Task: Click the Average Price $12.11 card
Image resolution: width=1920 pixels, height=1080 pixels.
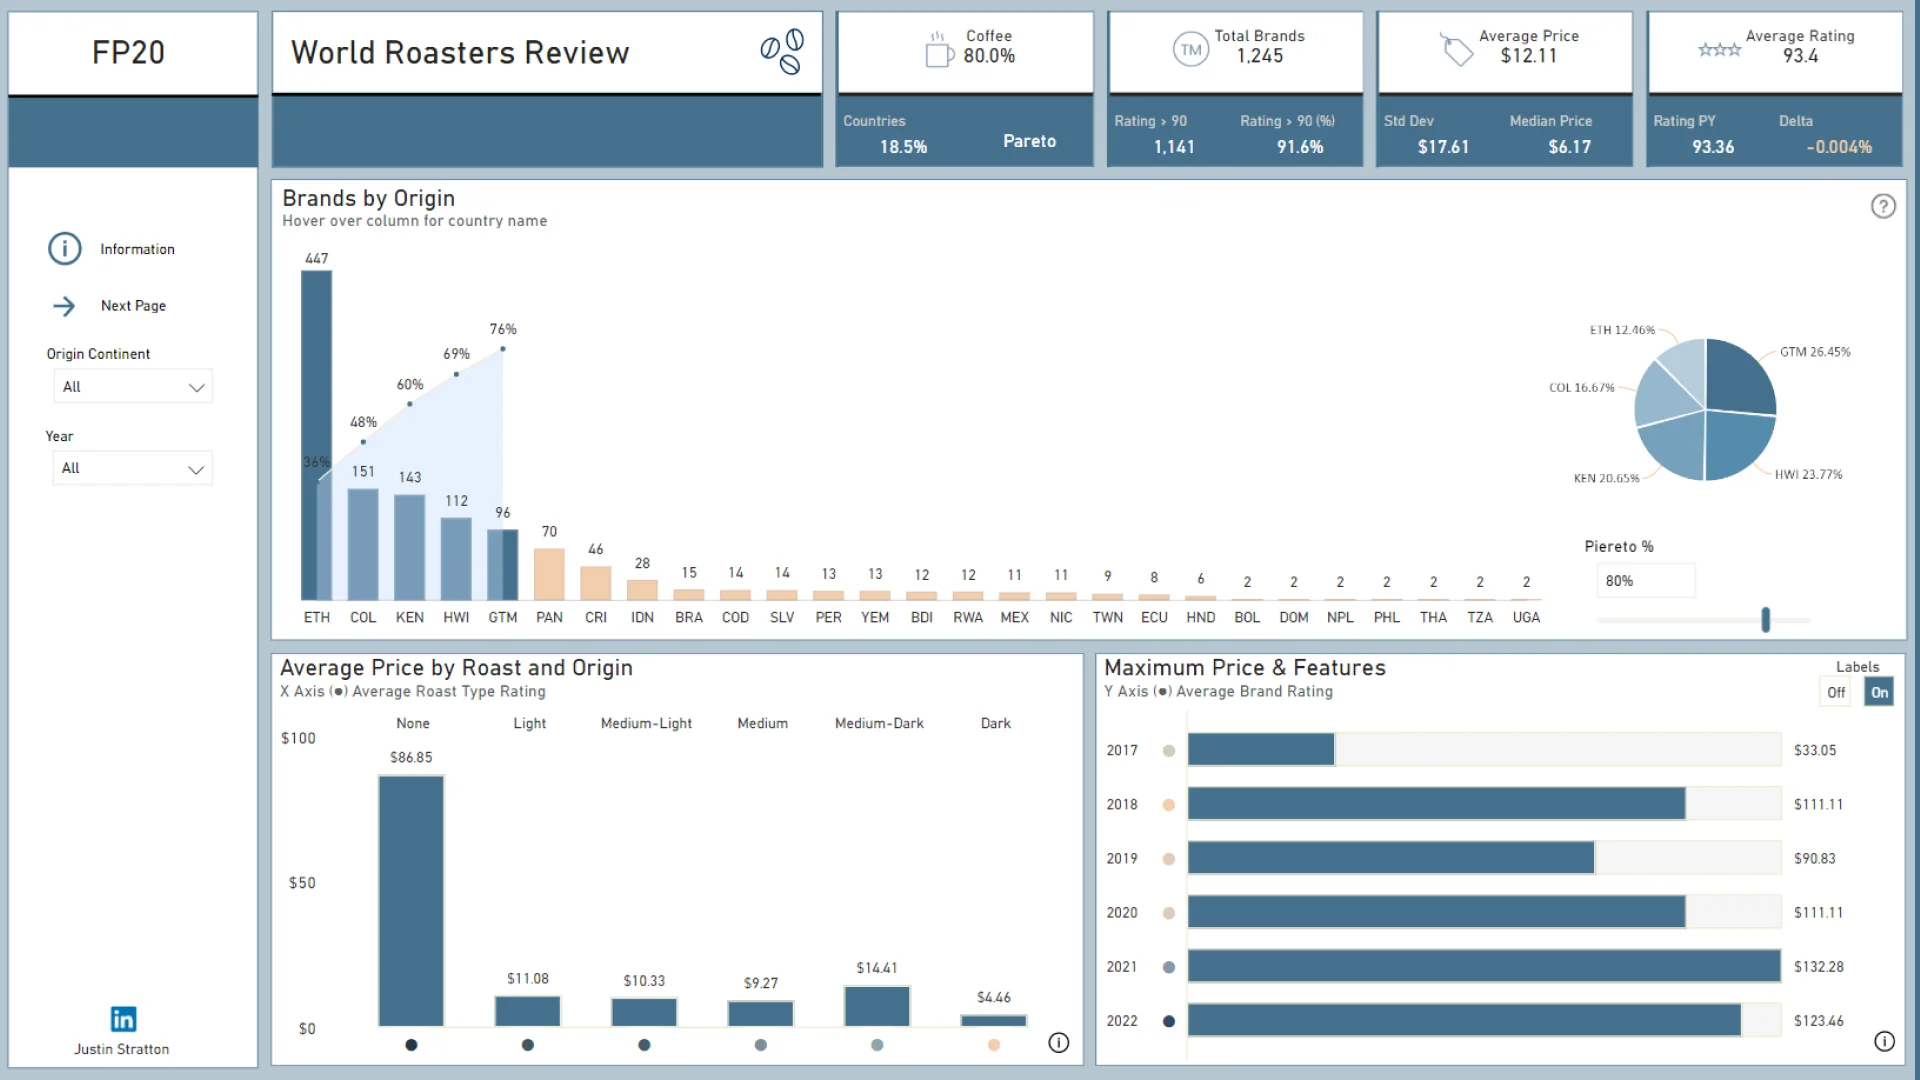Action: click(x=1505, y=53)
